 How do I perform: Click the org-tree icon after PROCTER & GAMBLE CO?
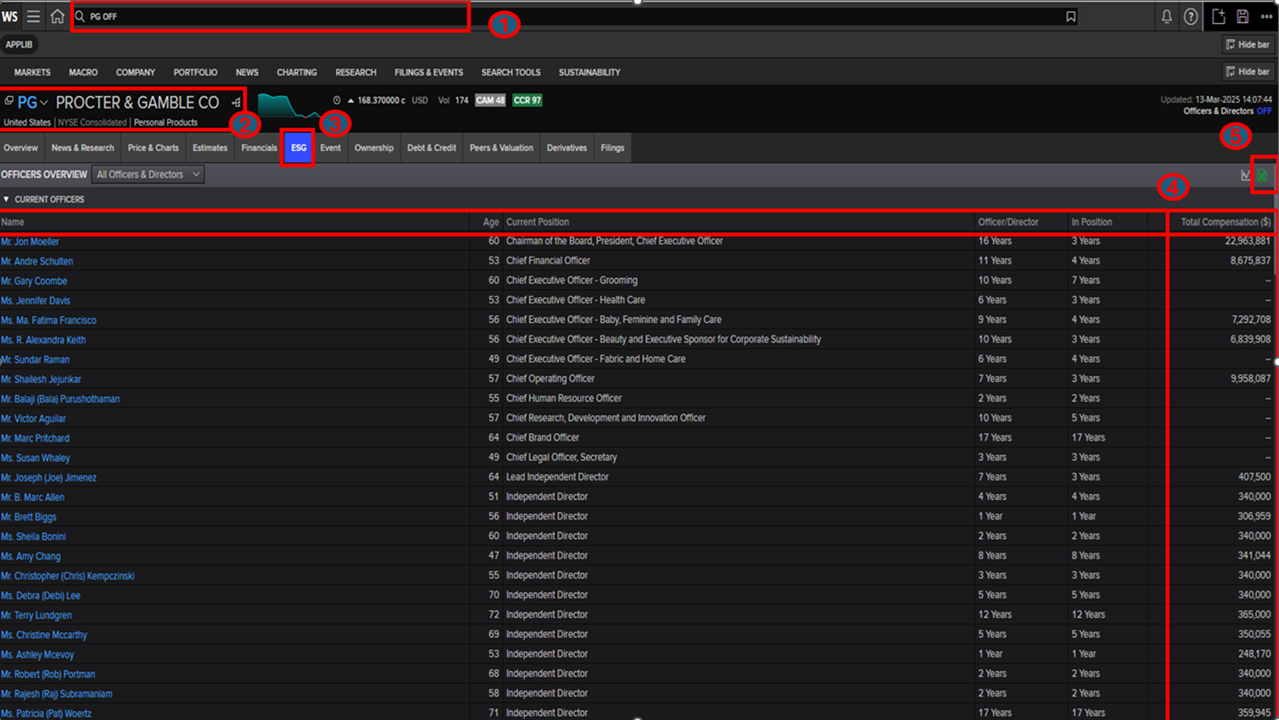click(x=235, y=103)
